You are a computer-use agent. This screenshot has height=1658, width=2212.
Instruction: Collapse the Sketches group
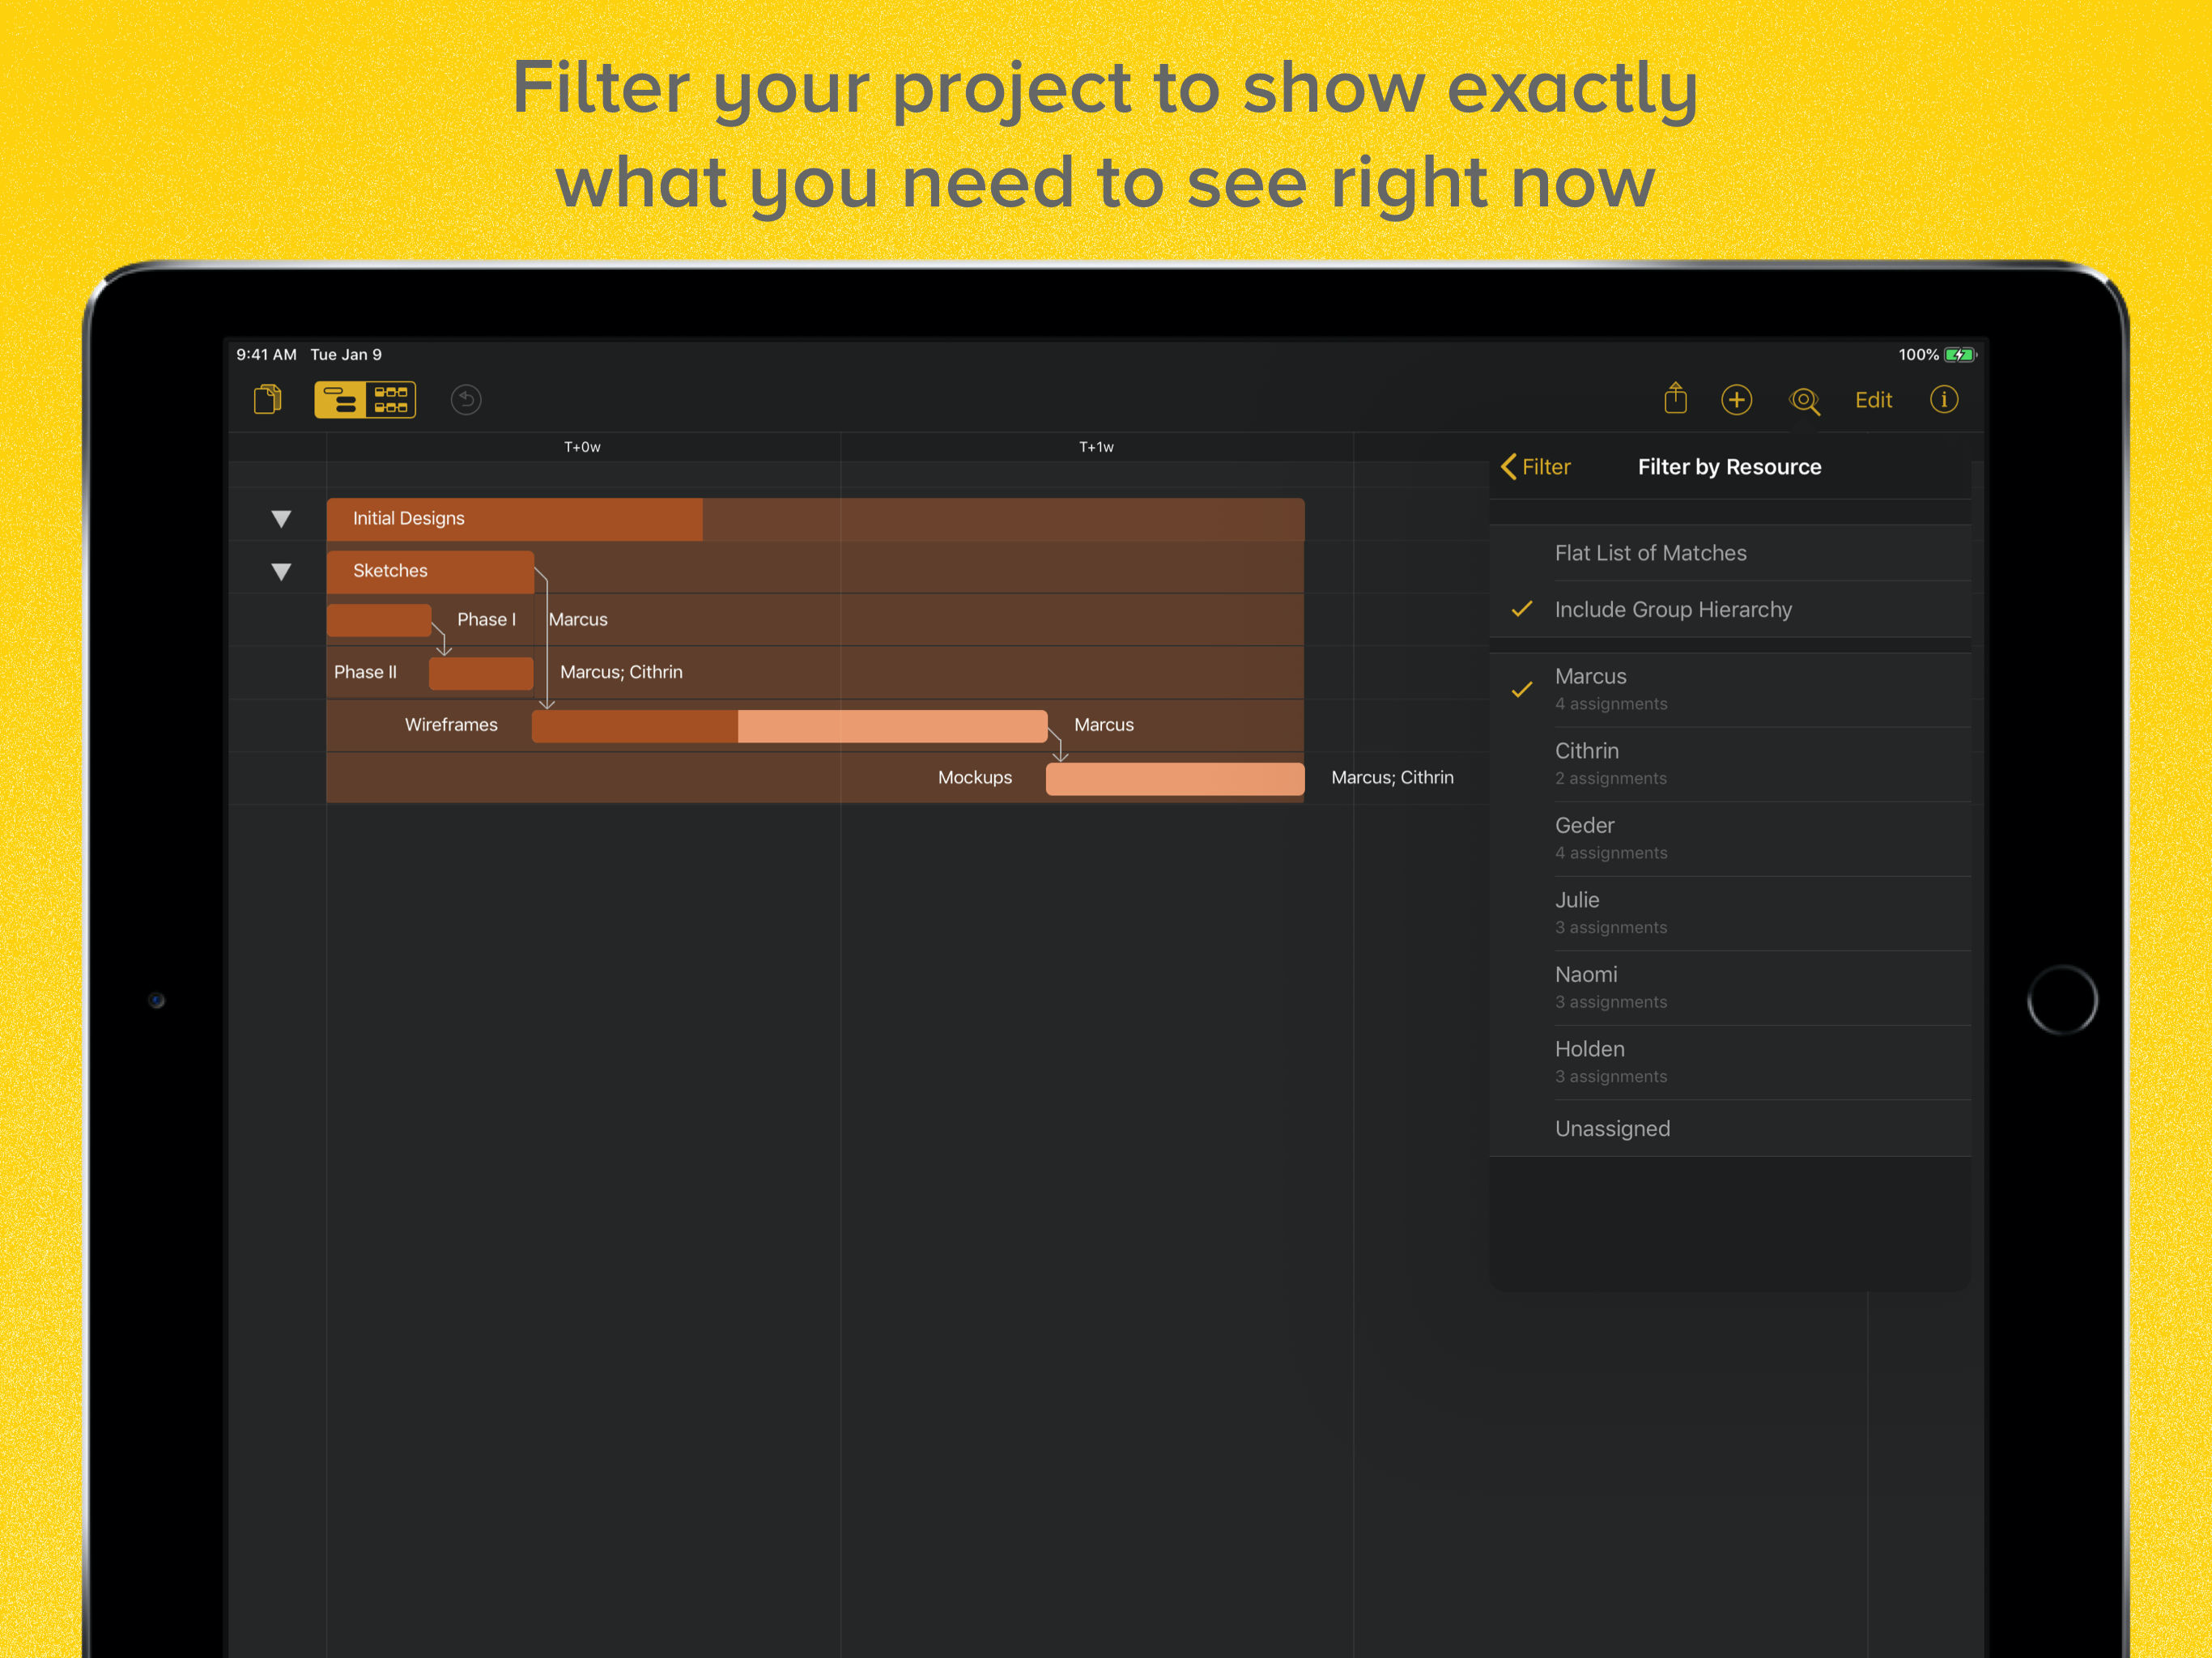coord(281,572)
